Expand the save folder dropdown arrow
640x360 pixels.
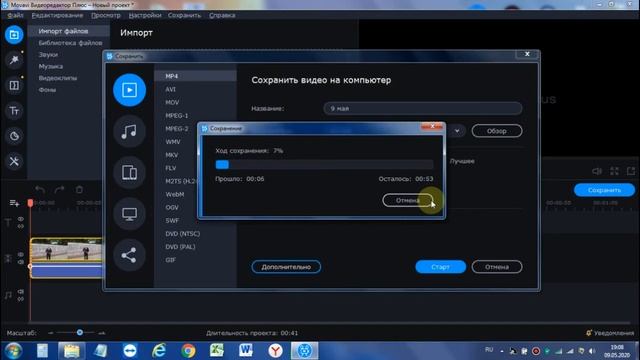(457, 131)
